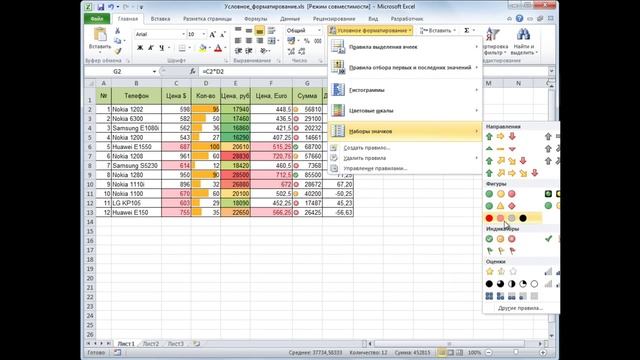
Task: Click the large Paste clipboard icon
Action: point(100,35)
